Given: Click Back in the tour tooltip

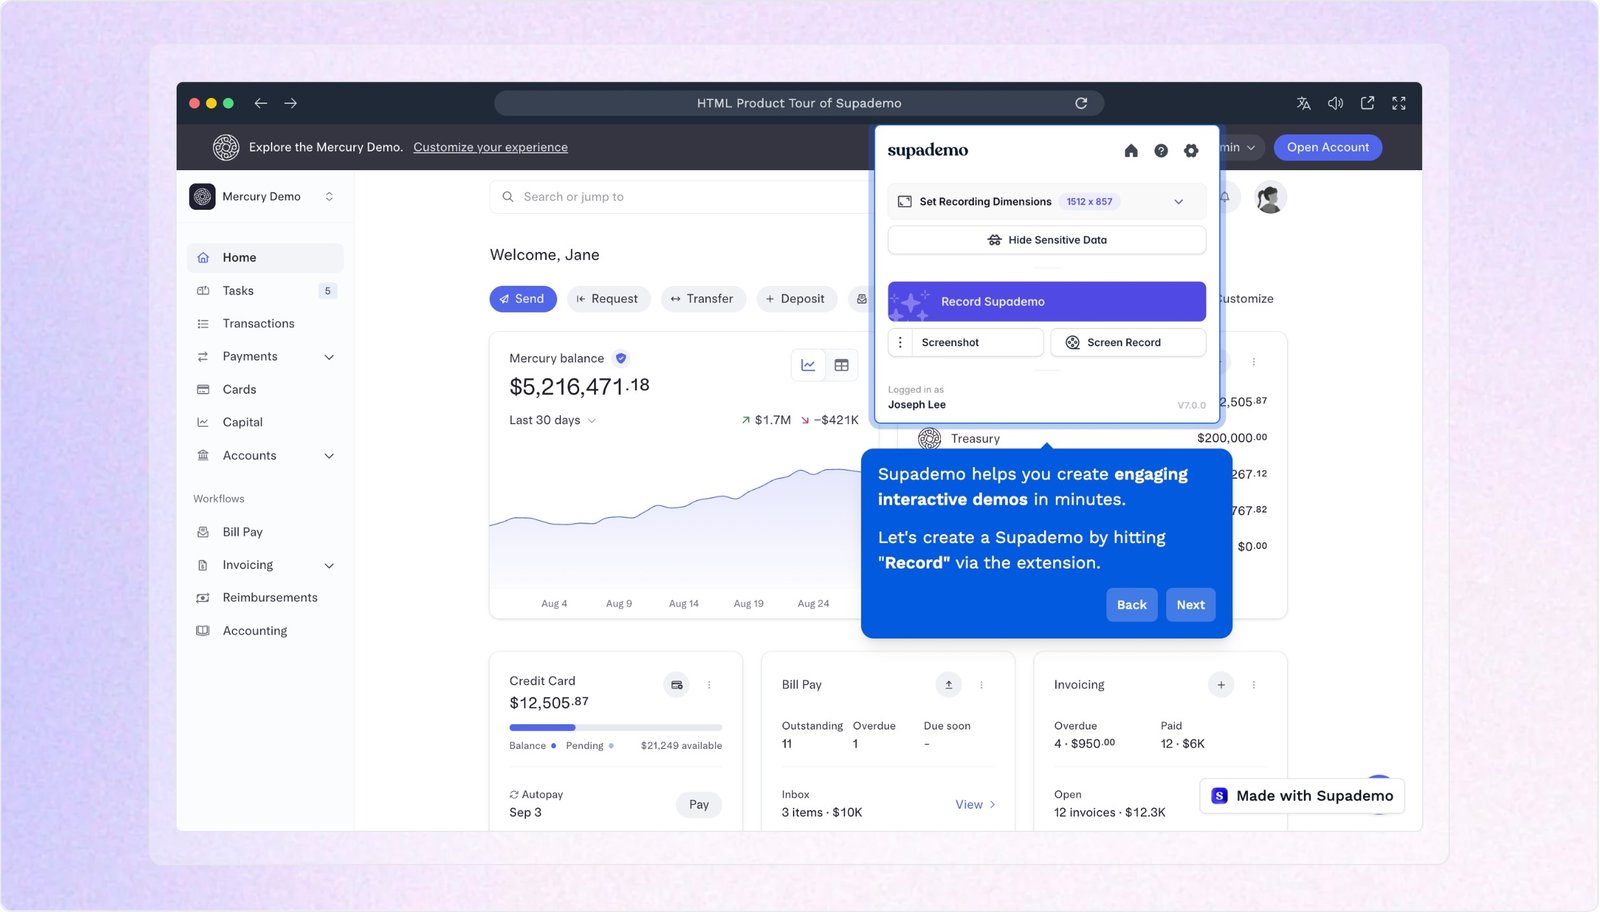Looking at the screenshot, I should (x=1132, y=605).
